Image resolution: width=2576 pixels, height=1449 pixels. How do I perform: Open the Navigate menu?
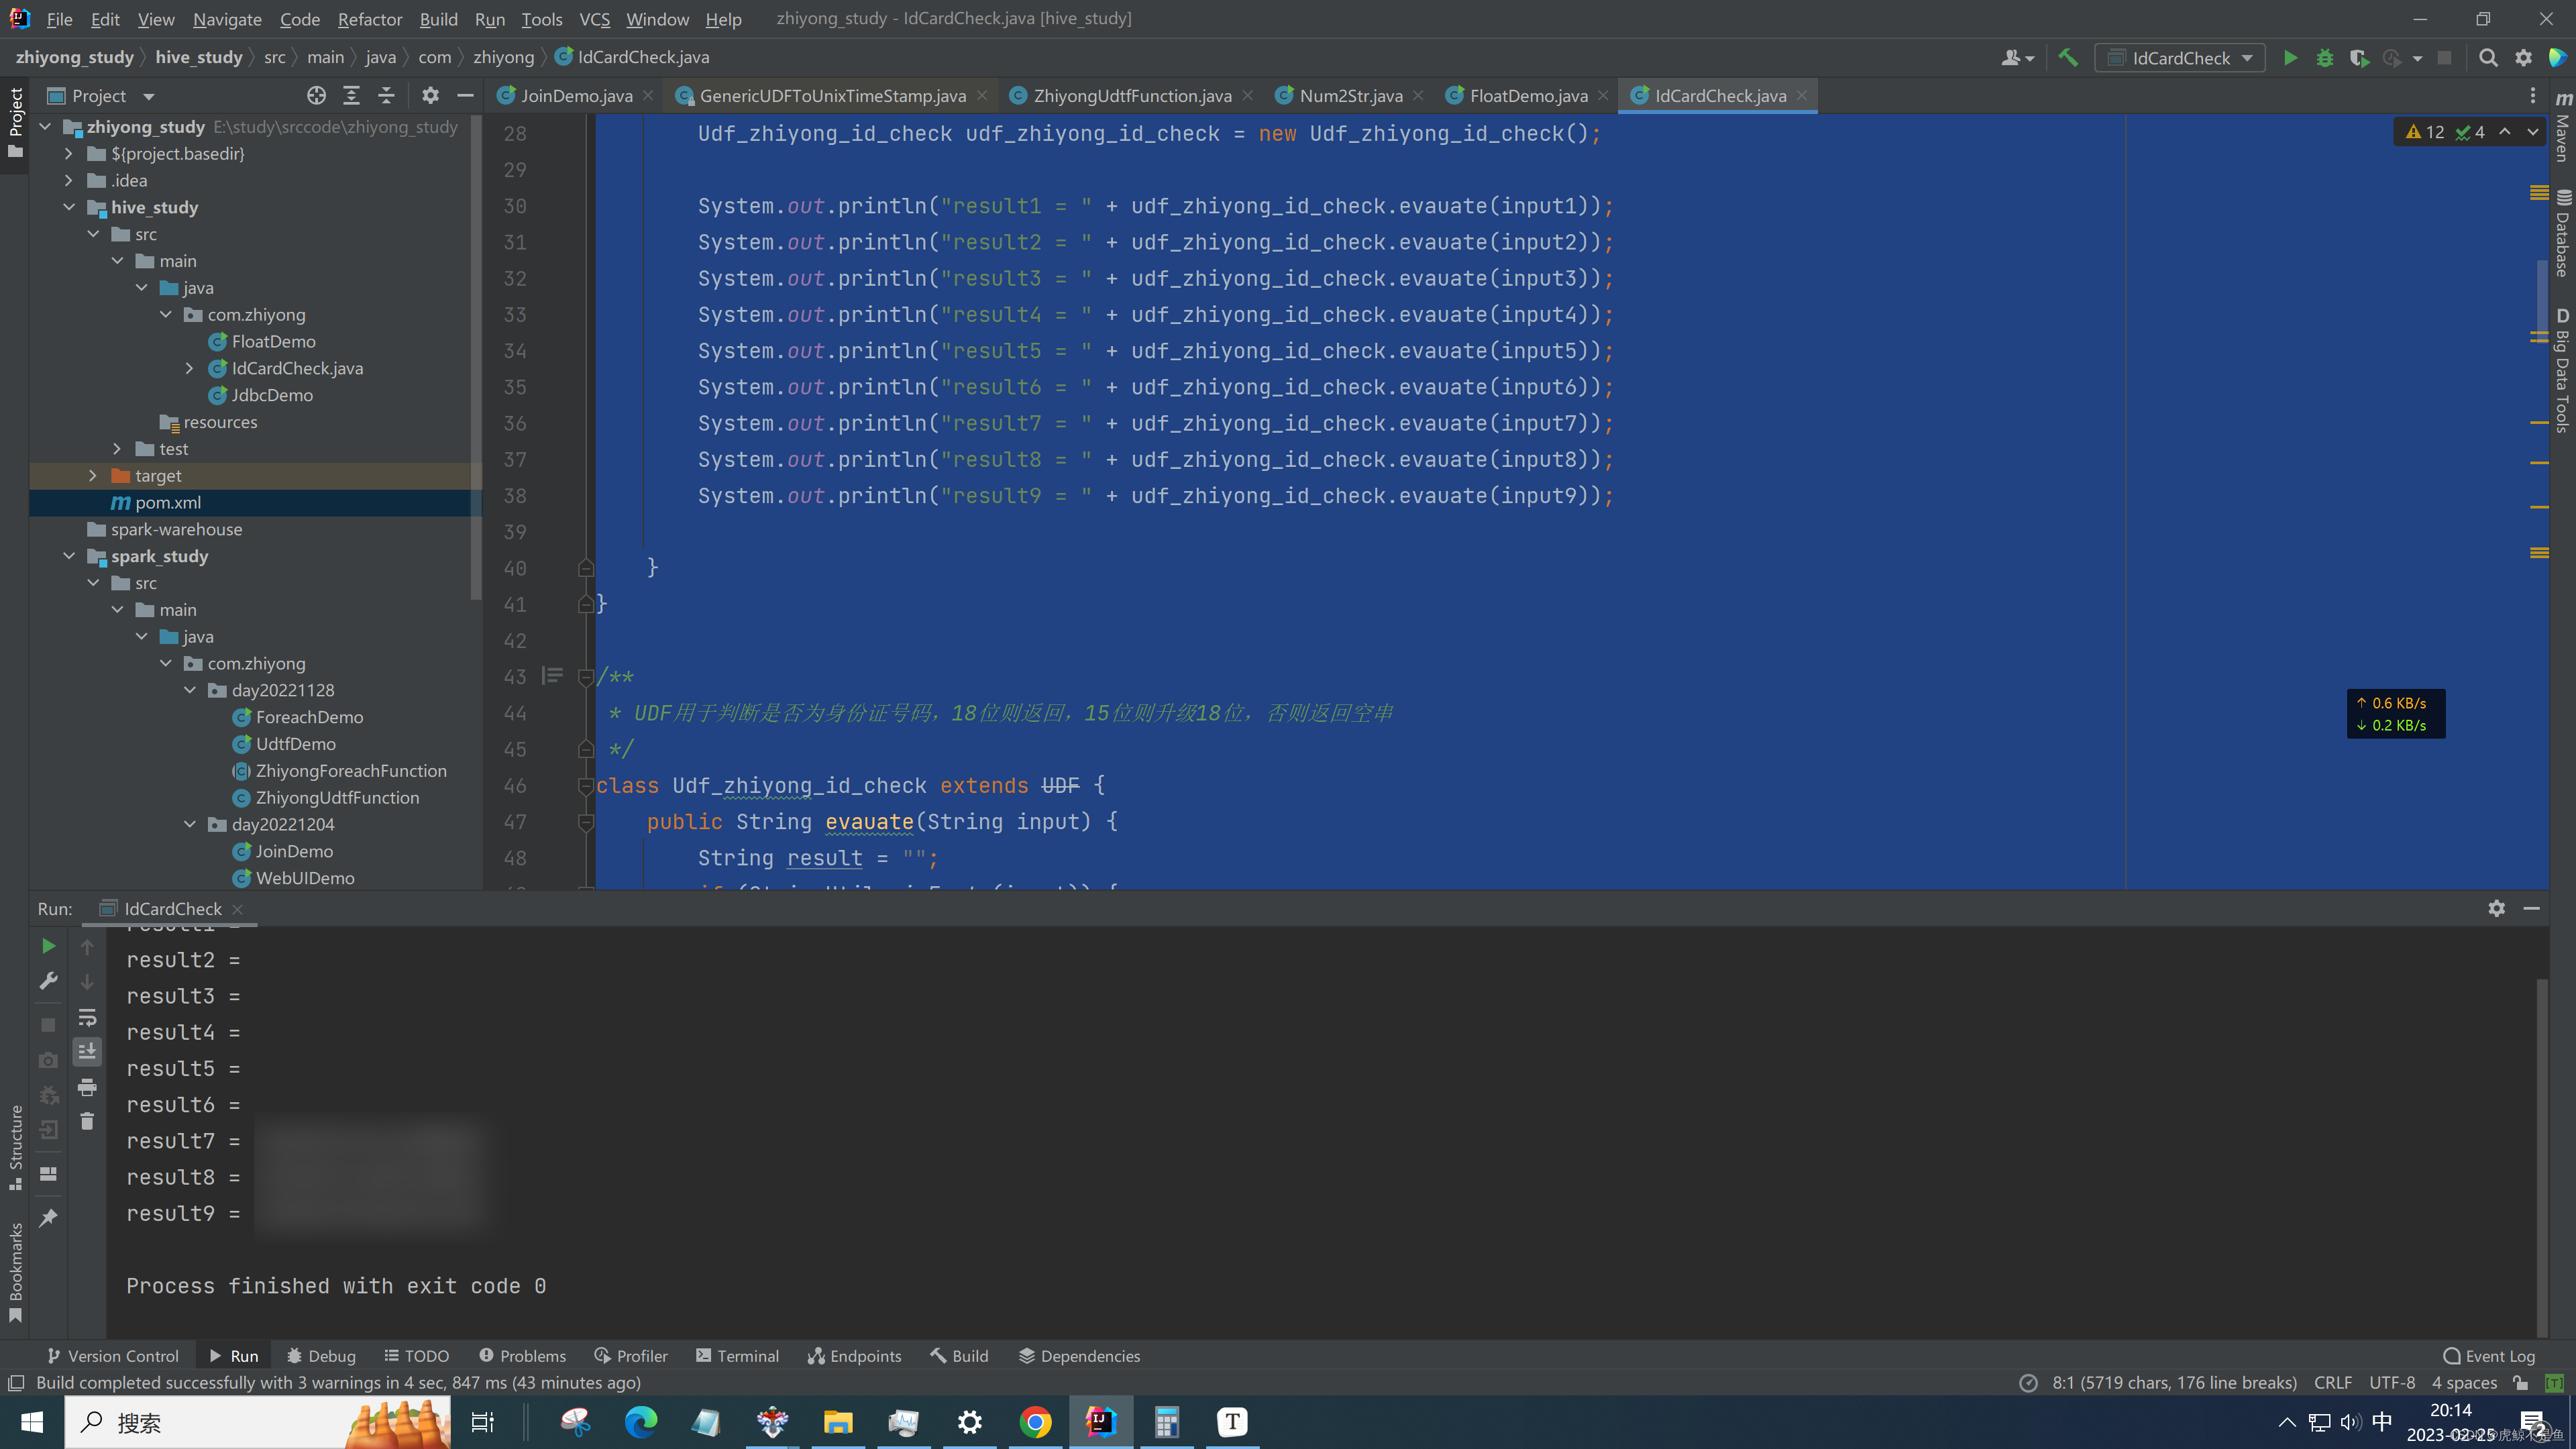227,19
